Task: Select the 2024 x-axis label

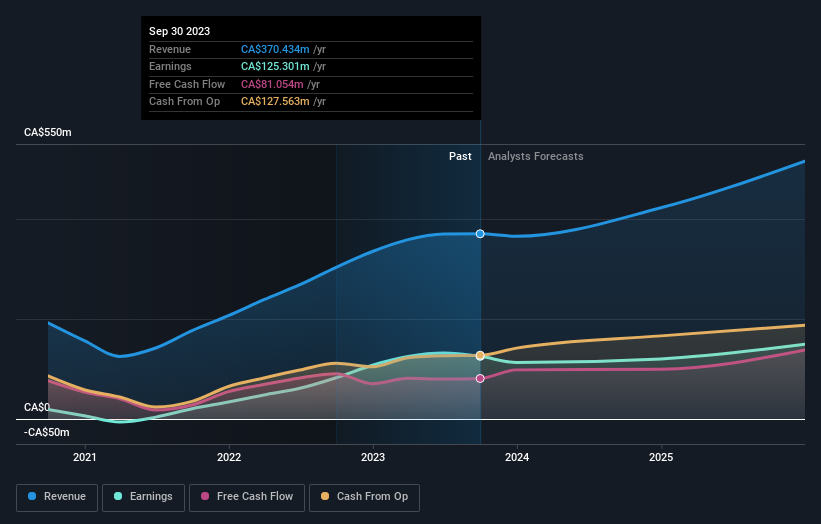Action: pos(517,457)
